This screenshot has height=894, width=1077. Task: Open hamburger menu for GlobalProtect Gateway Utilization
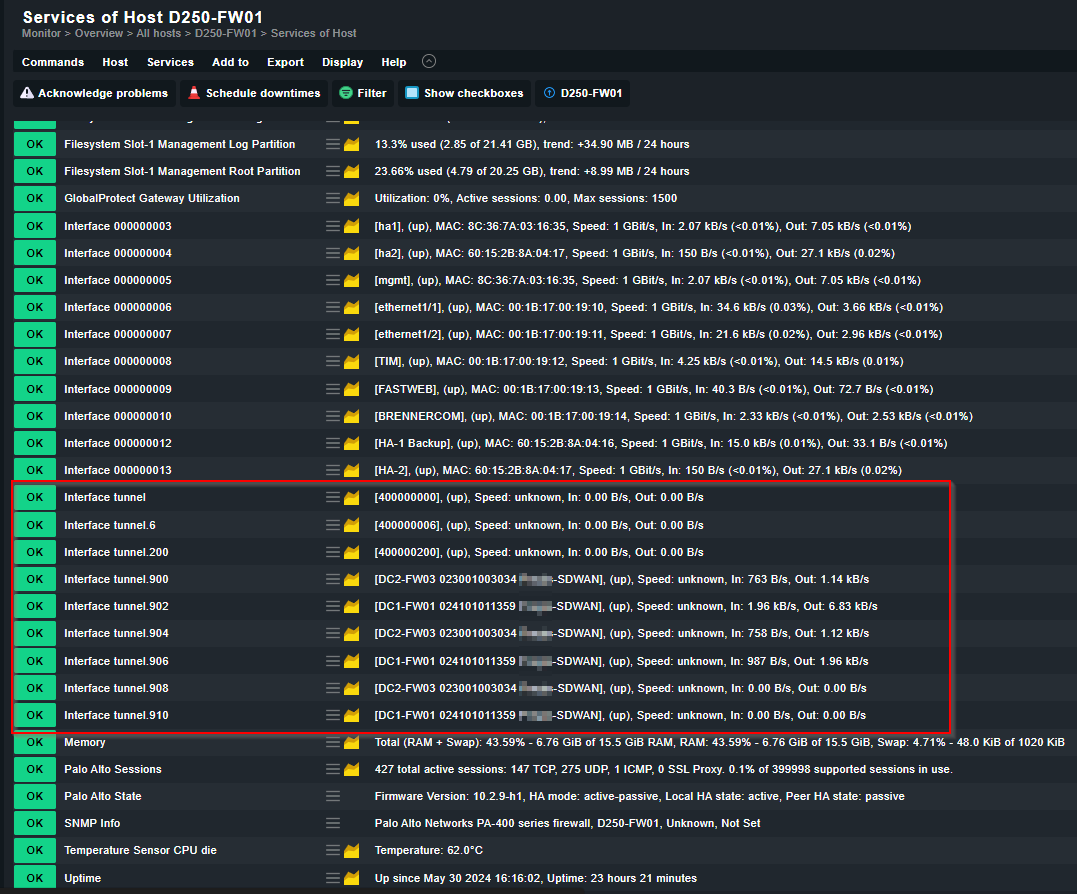[x=333, y=198]
